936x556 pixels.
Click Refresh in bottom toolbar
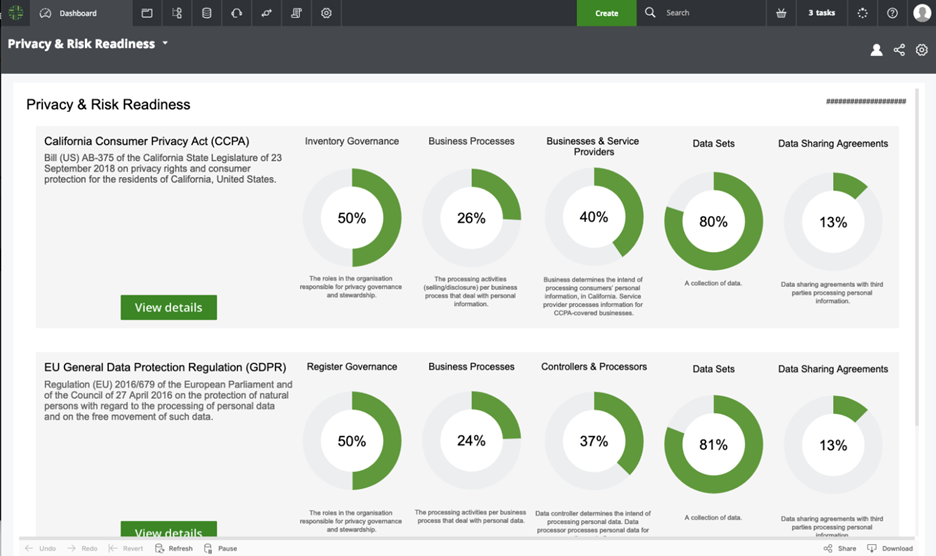tap(174, 548)
